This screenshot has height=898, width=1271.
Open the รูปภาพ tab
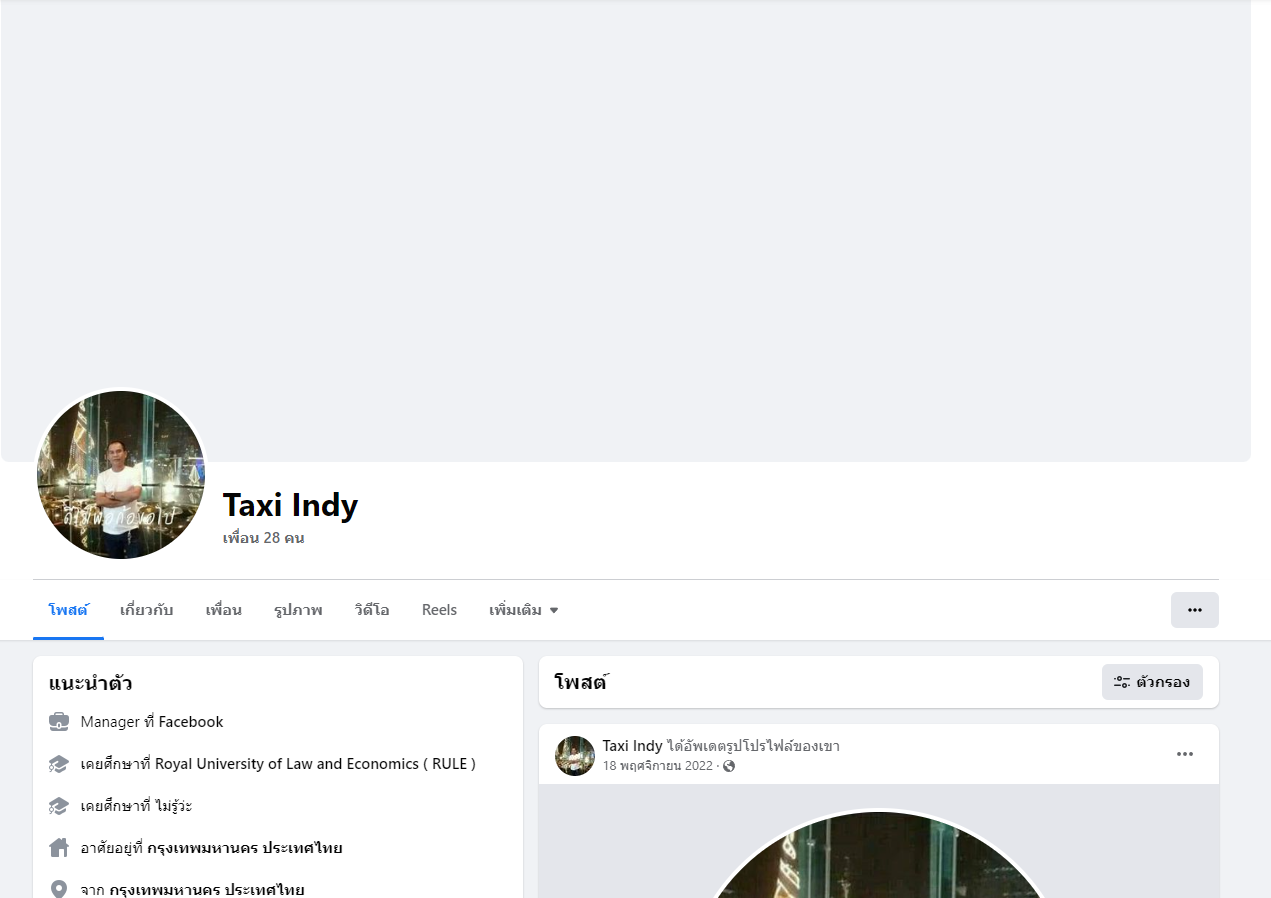[298, 610]
